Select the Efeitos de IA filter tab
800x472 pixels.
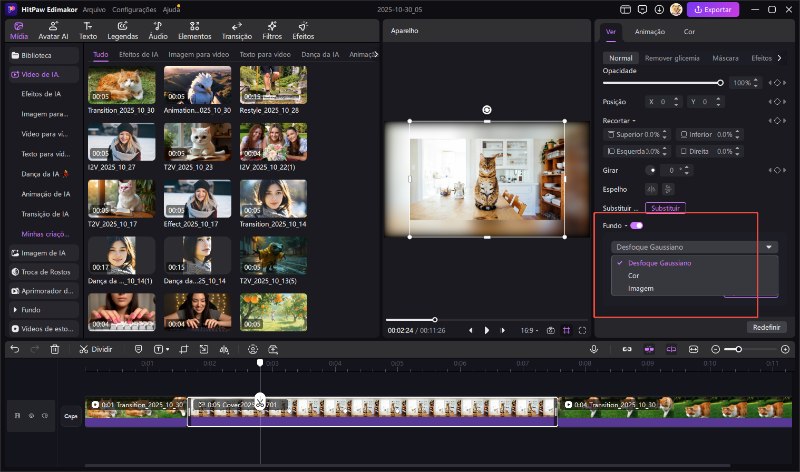click(x=138, y=54)
